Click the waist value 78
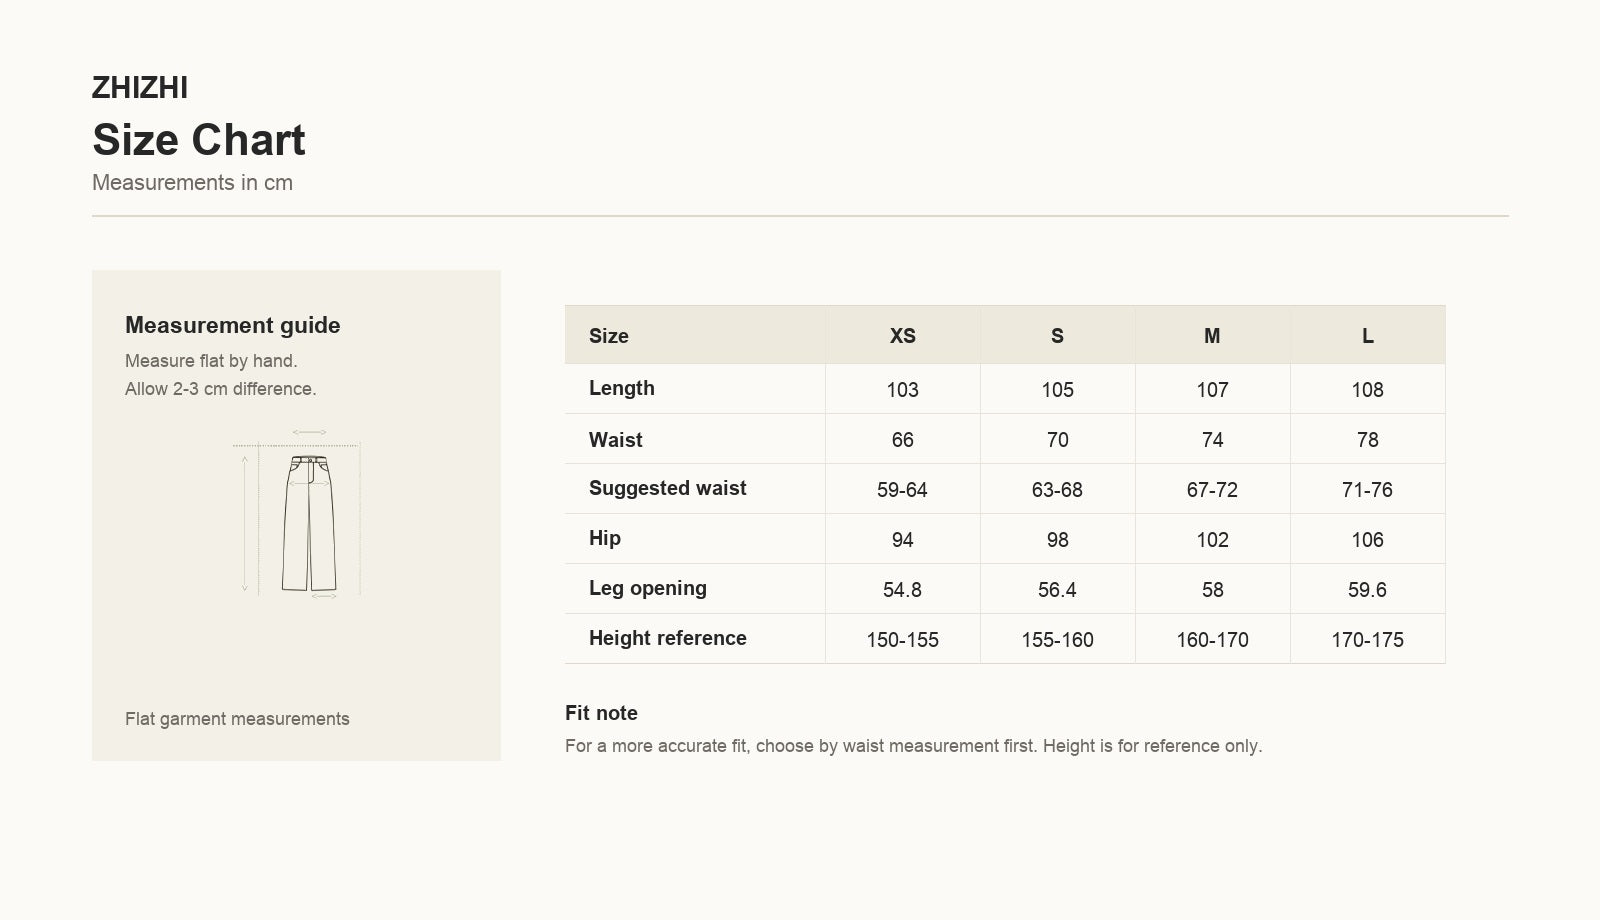Image resolution: width=1600 pixels, height=920 pixels. (1367, 440)
